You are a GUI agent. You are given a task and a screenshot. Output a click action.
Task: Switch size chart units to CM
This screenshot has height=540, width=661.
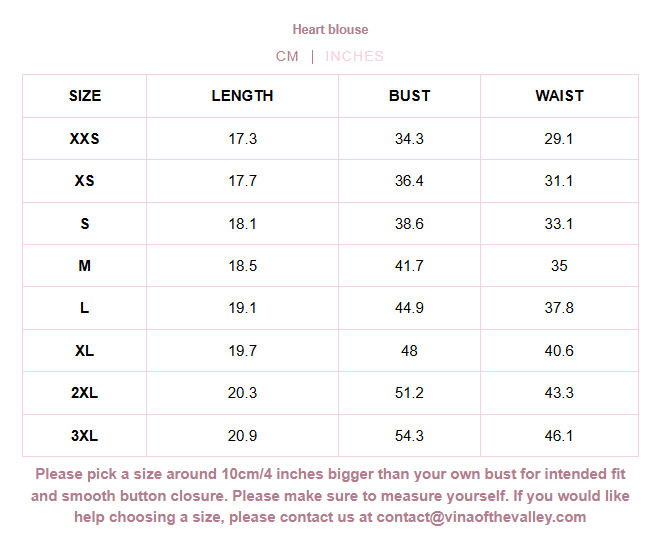(x=287, y=56)
